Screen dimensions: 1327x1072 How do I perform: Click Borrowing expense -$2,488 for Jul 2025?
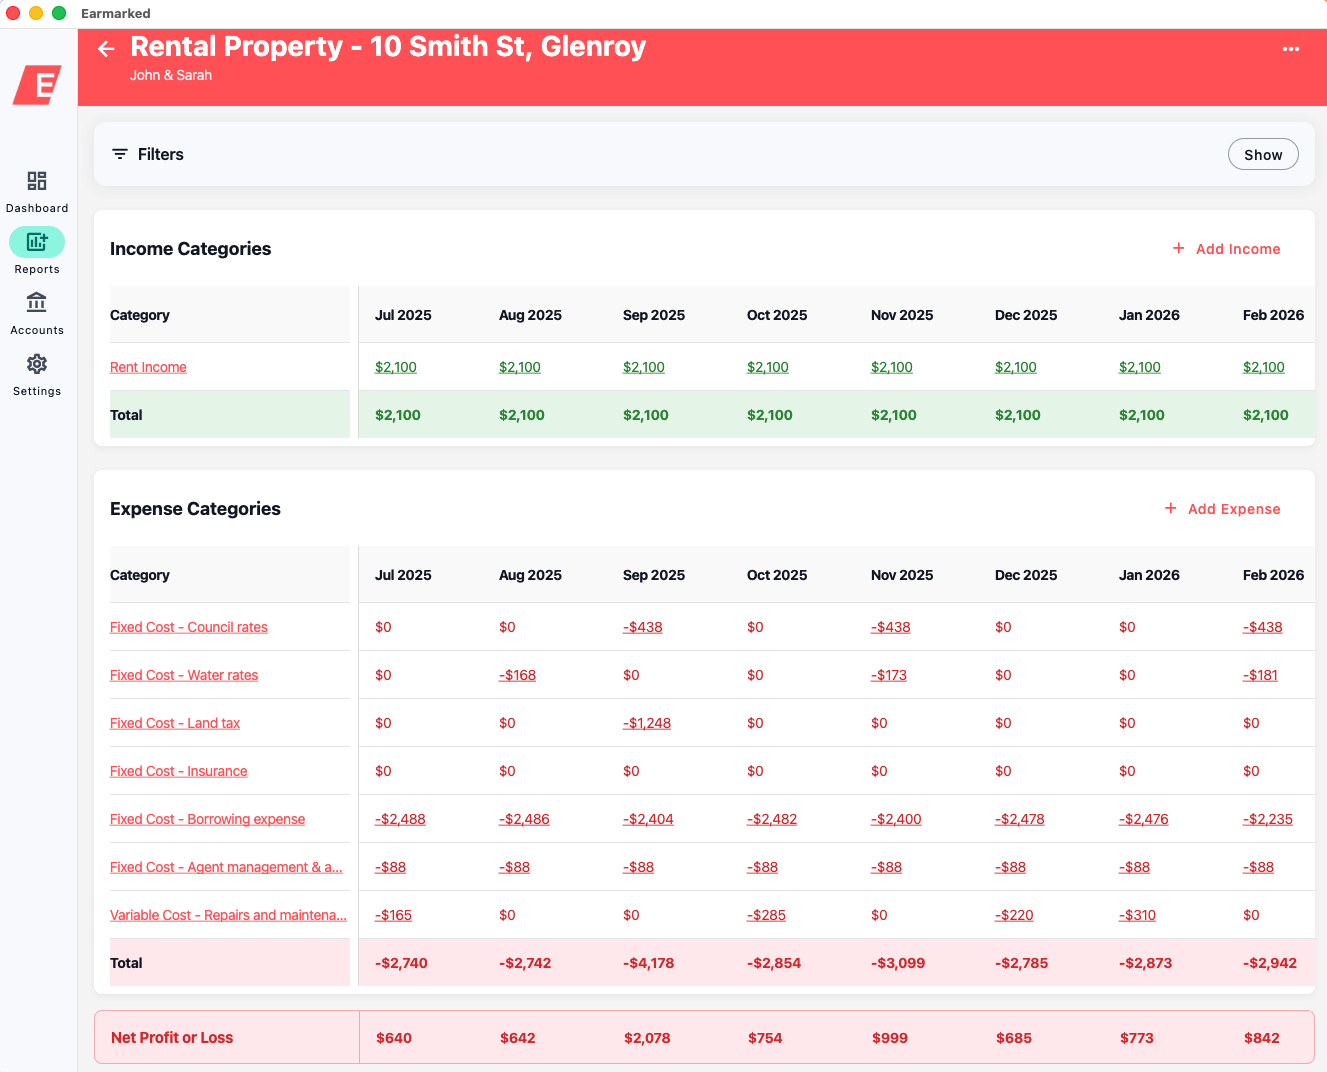tap(400, 819)
